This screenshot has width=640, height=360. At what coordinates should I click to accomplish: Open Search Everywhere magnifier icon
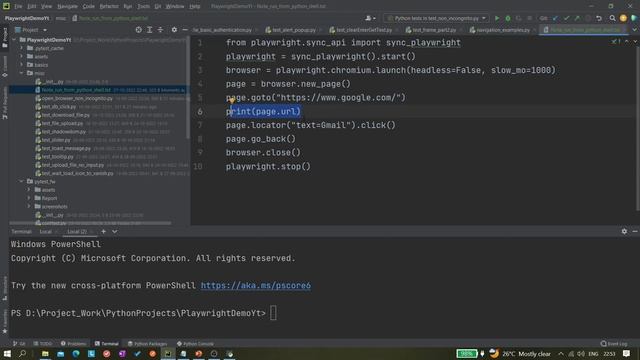coord(612,18)
